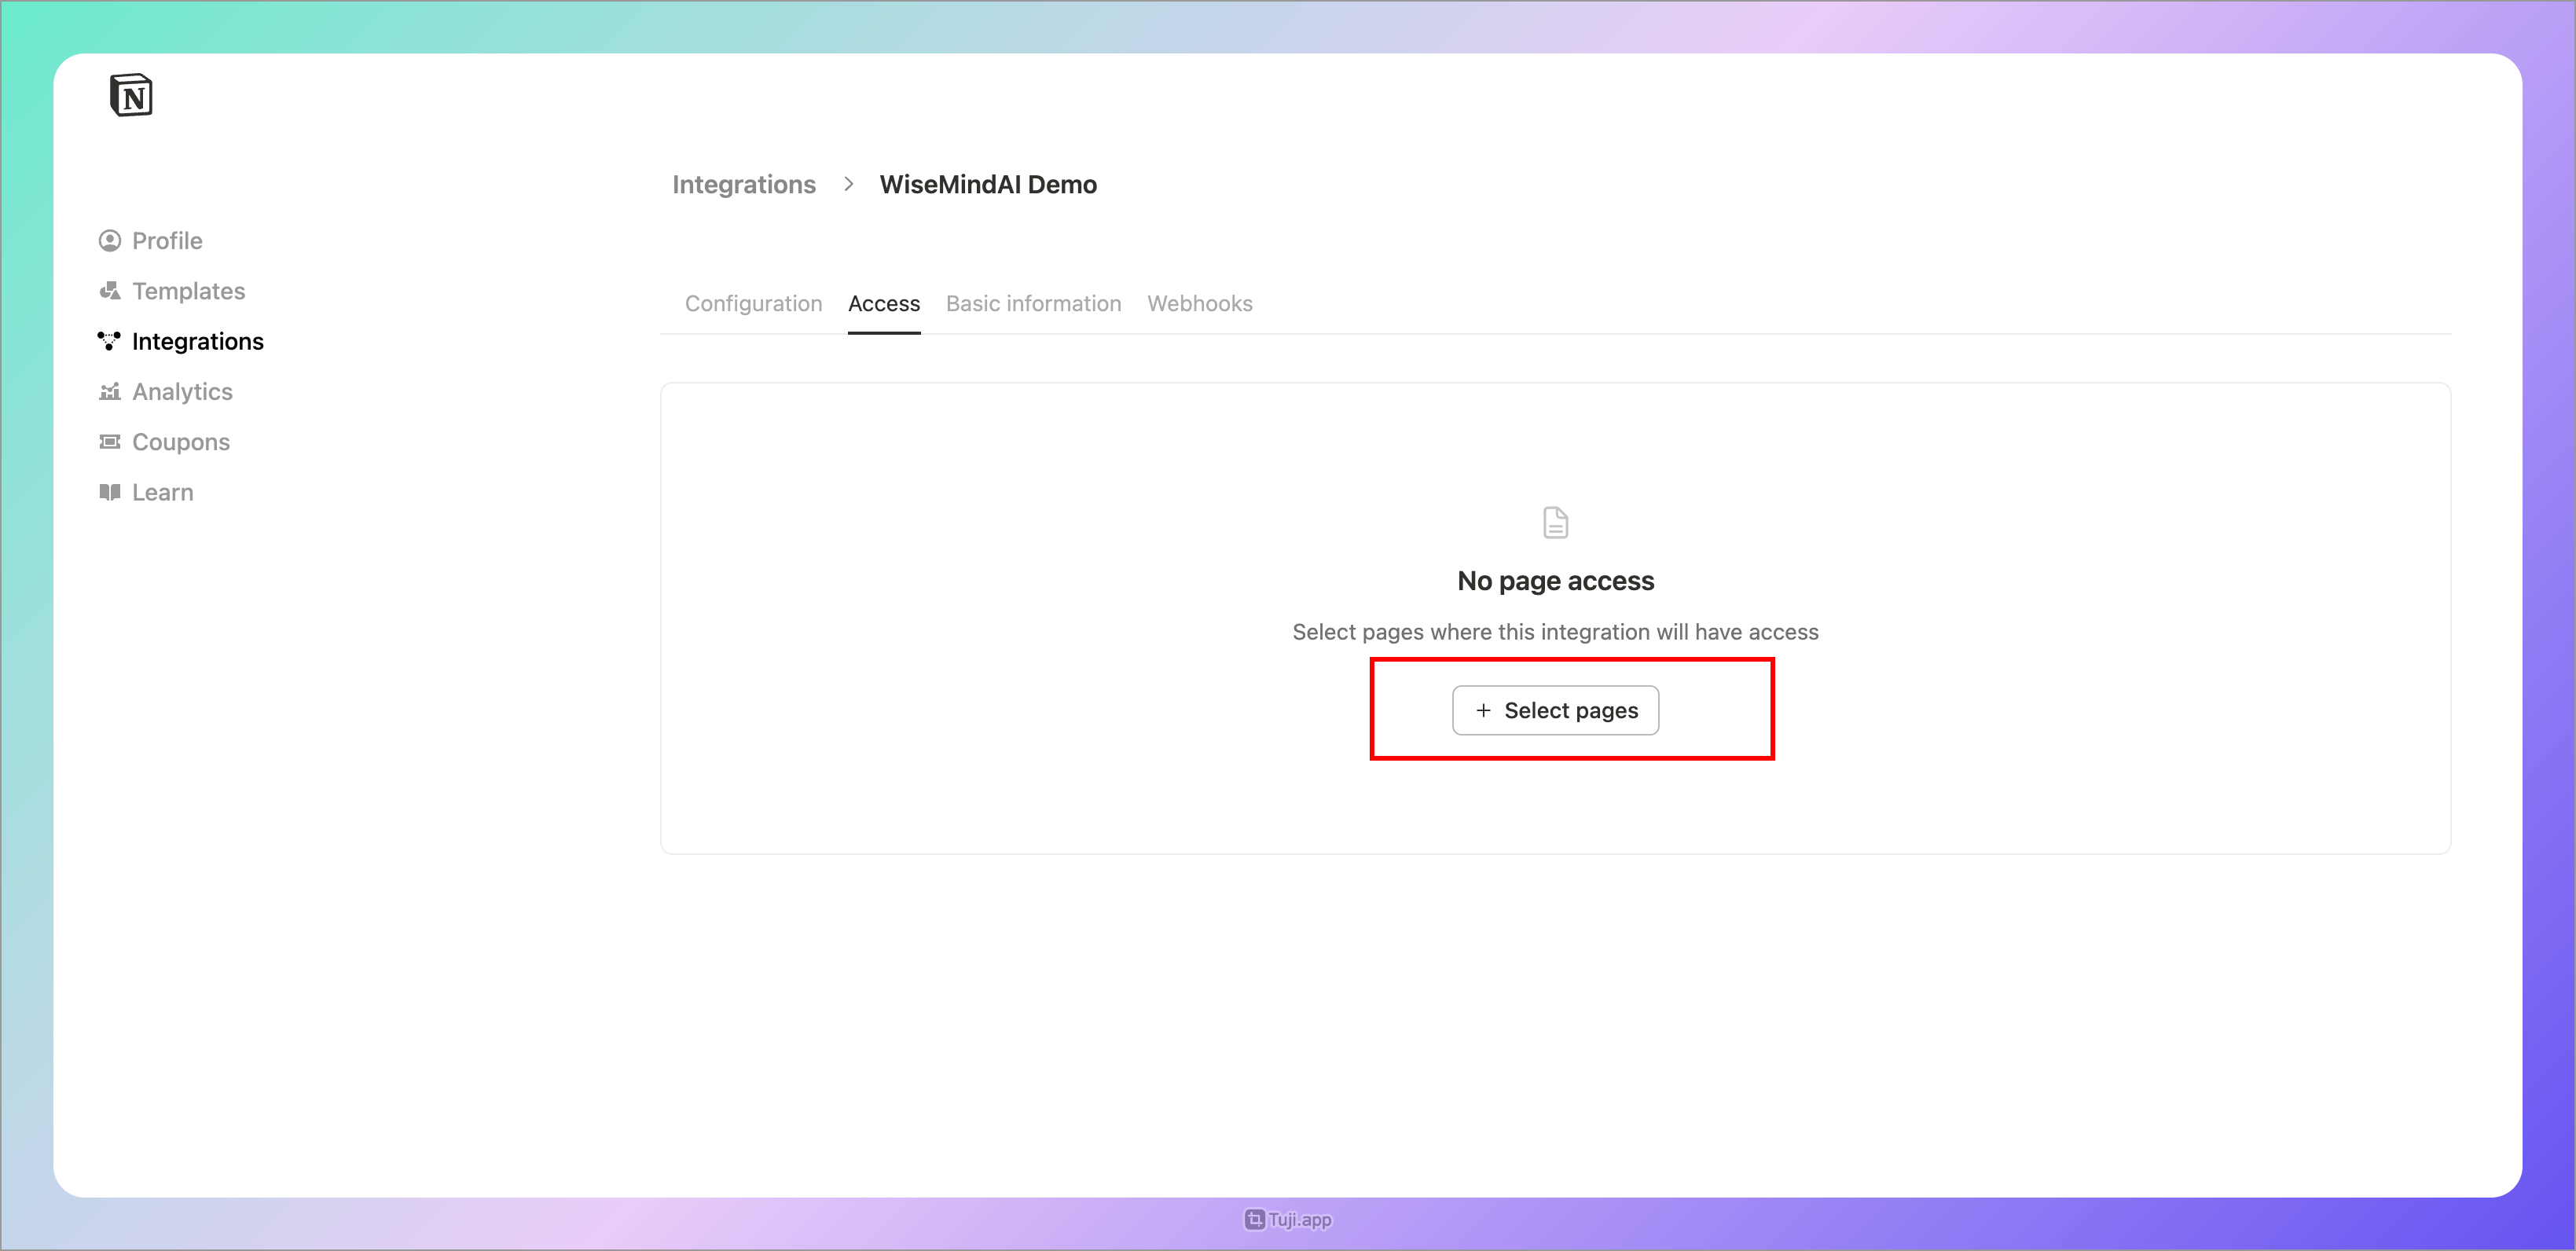The height and width of the screenshot is (1251, 2576).
Task: Click the Coupons ticket icon
Action: point(109,442)
